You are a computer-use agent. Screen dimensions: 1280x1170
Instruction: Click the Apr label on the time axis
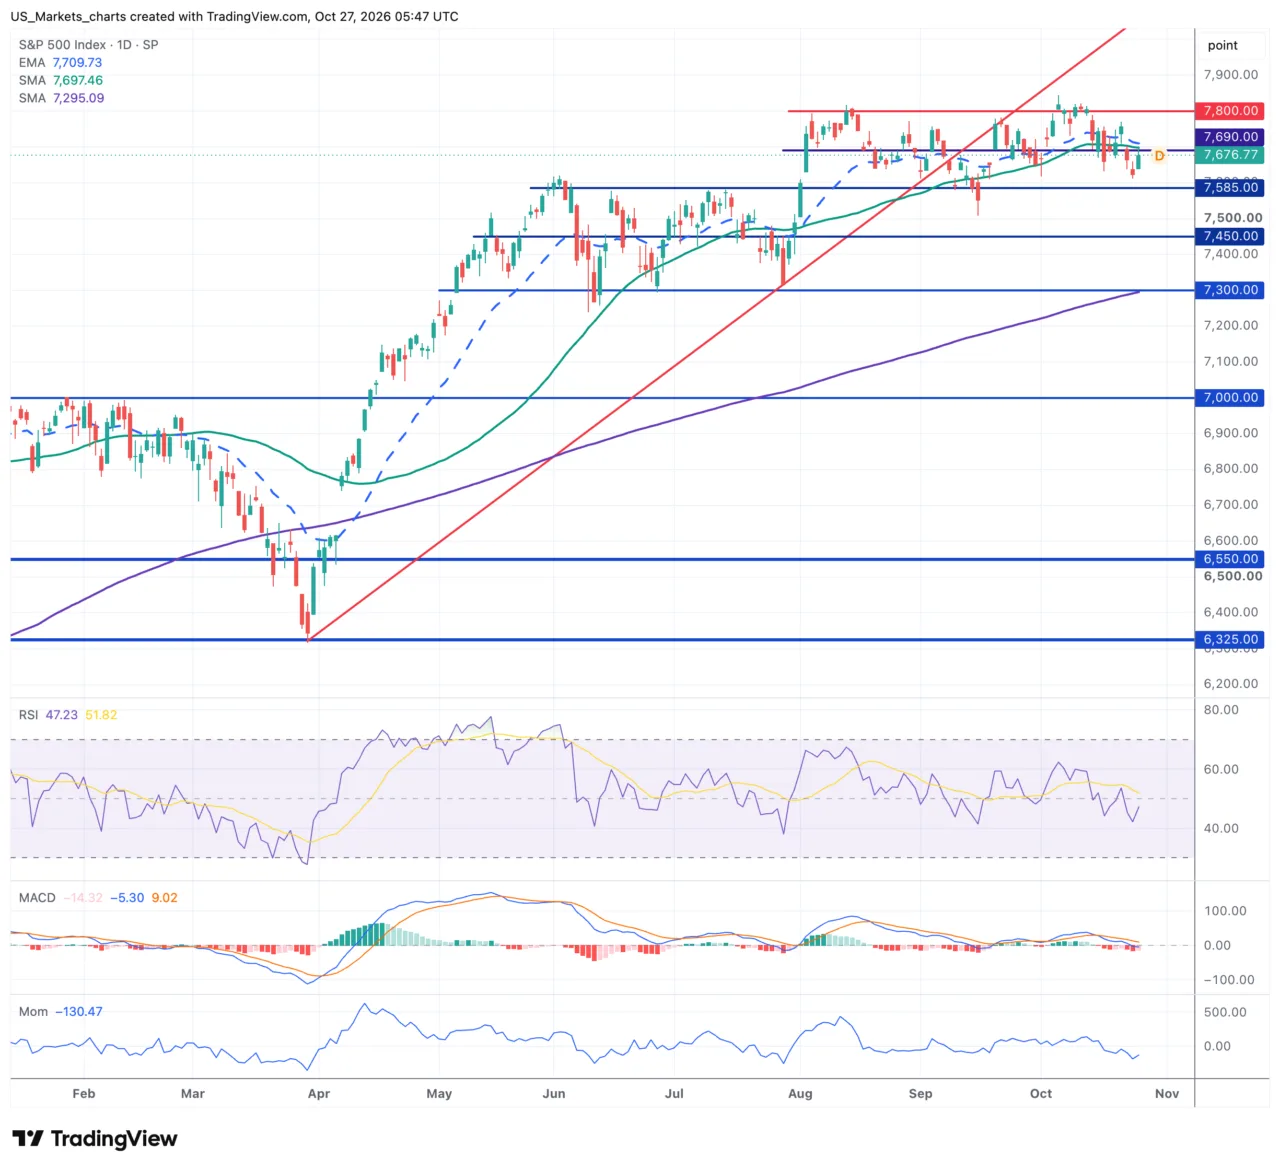(x=319, y=1094)
